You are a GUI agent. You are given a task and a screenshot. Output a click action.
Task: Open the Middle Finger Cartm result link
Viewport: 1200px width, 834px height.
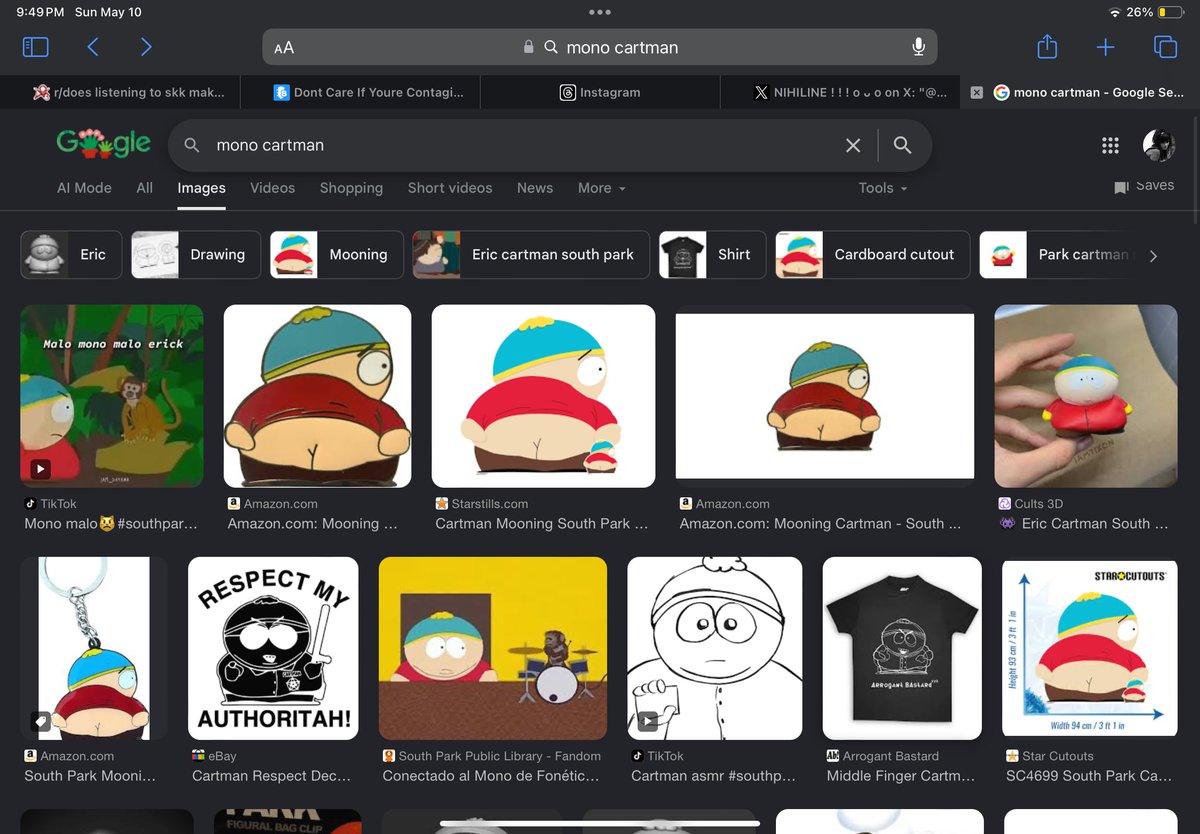pyautogui.click(x=901, y=775)
